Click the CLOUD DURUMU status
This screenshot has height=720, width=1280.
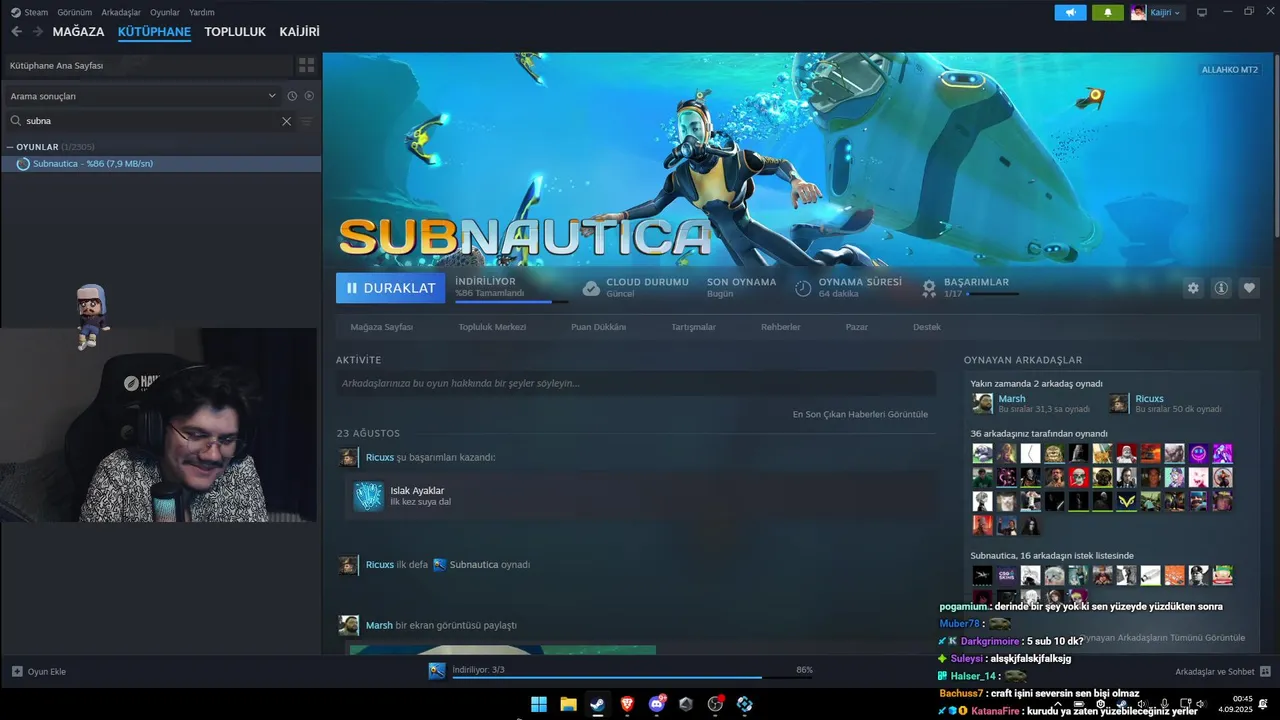click(636, 288)
